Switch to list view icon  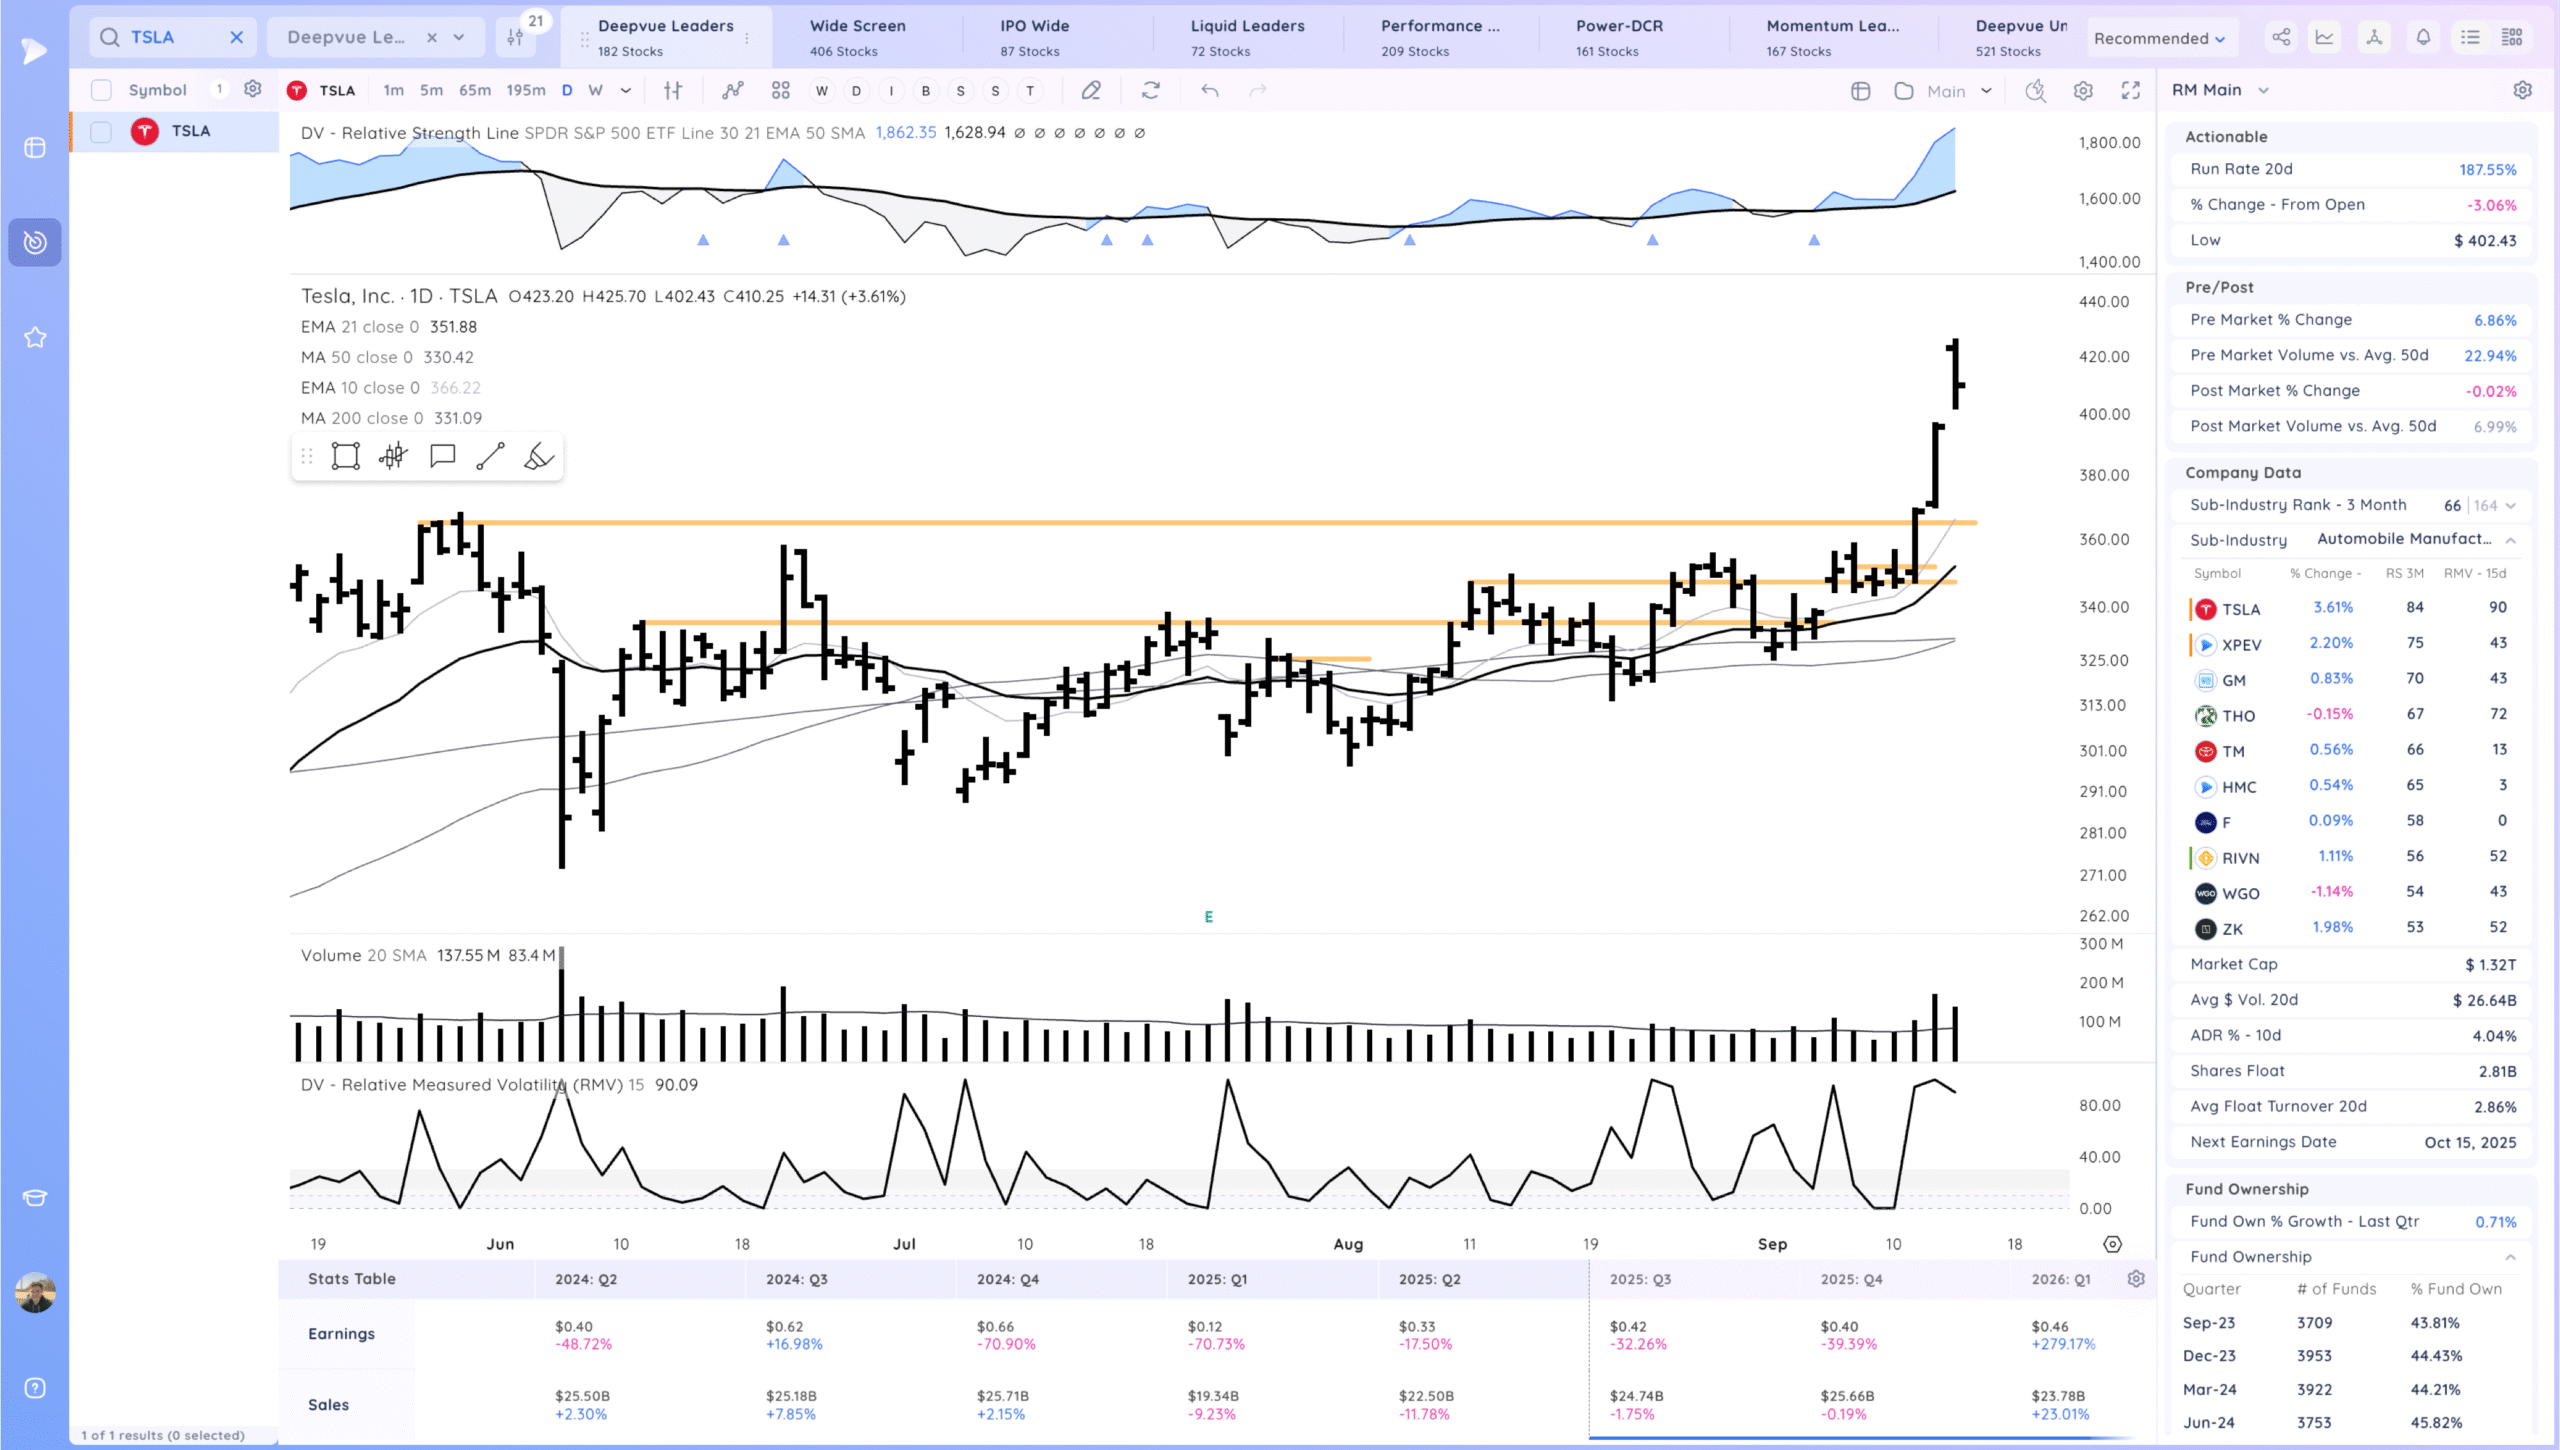pos(2470,37)
